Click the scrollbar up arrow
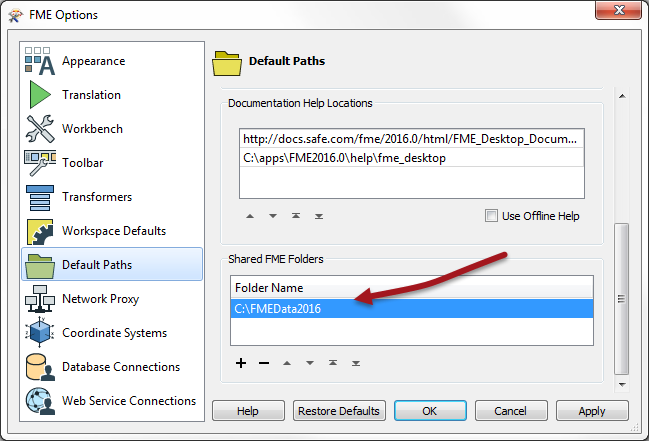The width and height of the screenshot is (649, 441). coord(622,96)
